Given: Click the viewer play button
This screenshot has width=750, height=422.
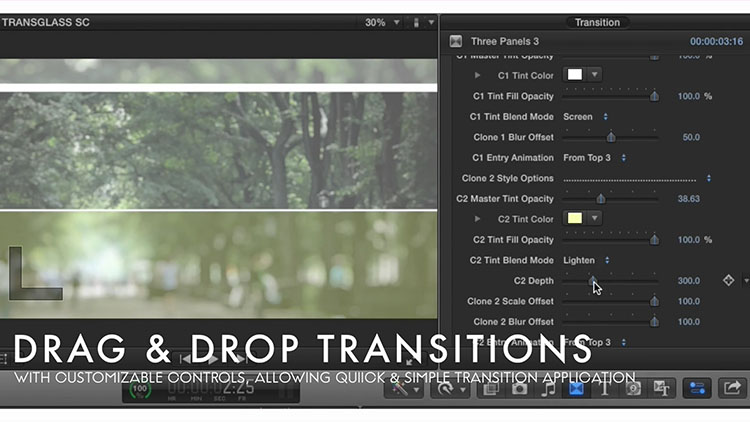Looking at the screenshot, I should tap(214, 358).
